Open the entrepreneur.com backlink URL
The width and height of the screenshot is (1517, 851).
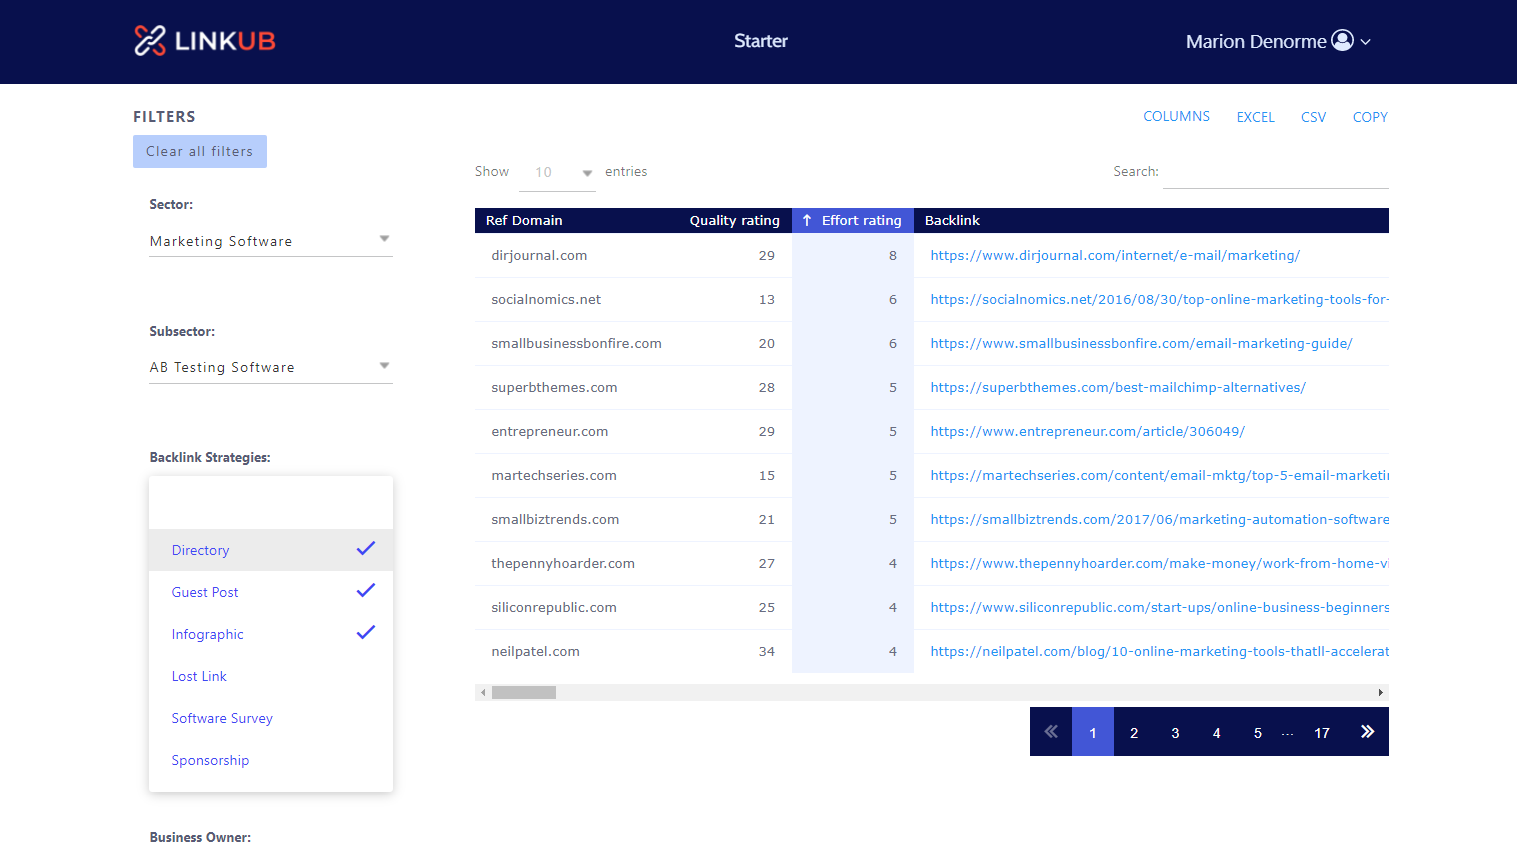click(1087, 431)
